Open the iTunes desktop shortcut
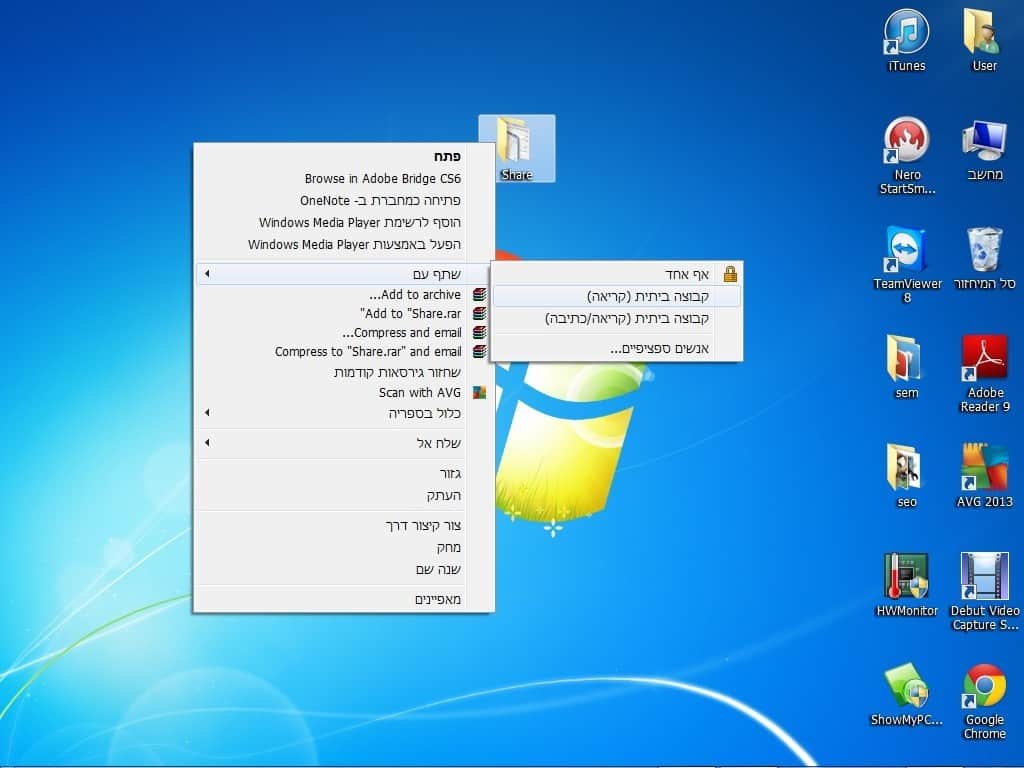This screenshot has width=1024, height=768. 906,33
